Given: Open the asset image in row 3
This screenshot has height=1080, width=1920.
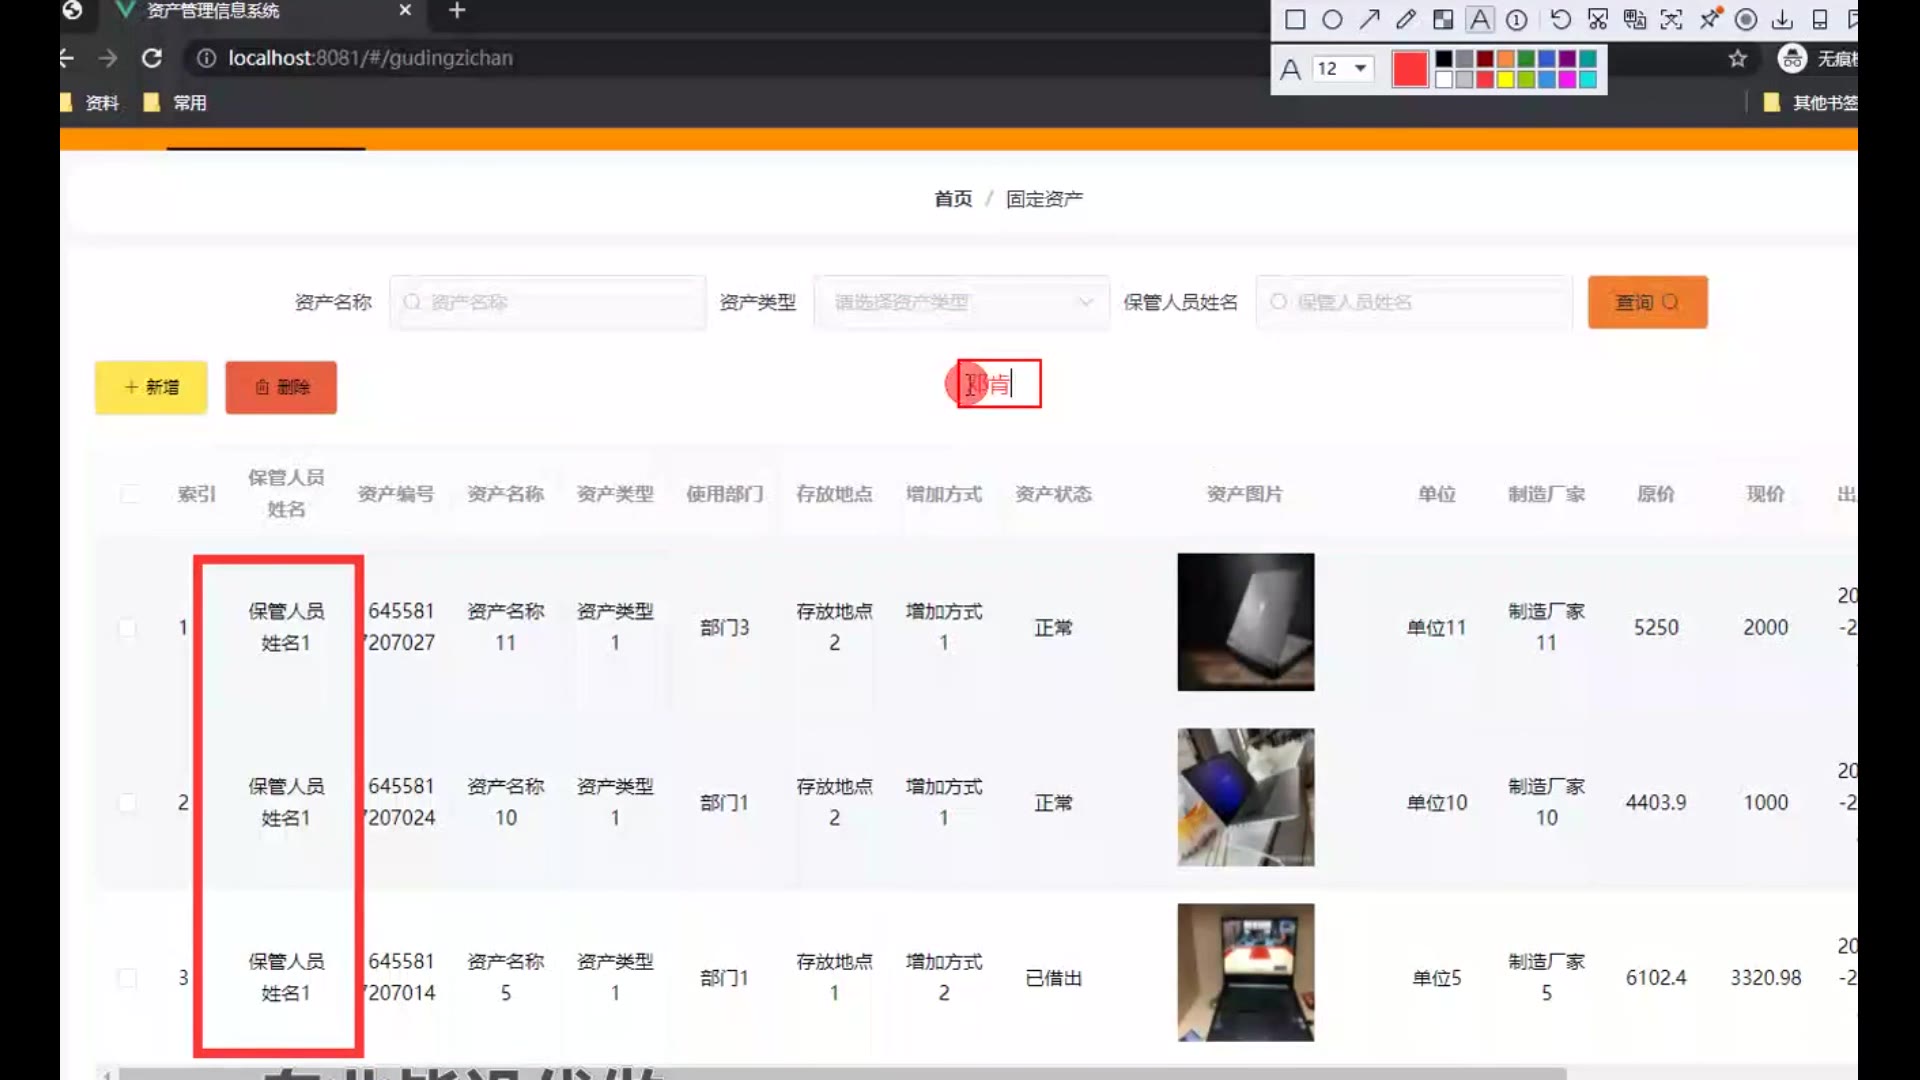Looking at the screenshot, I should coord(1245,972).
